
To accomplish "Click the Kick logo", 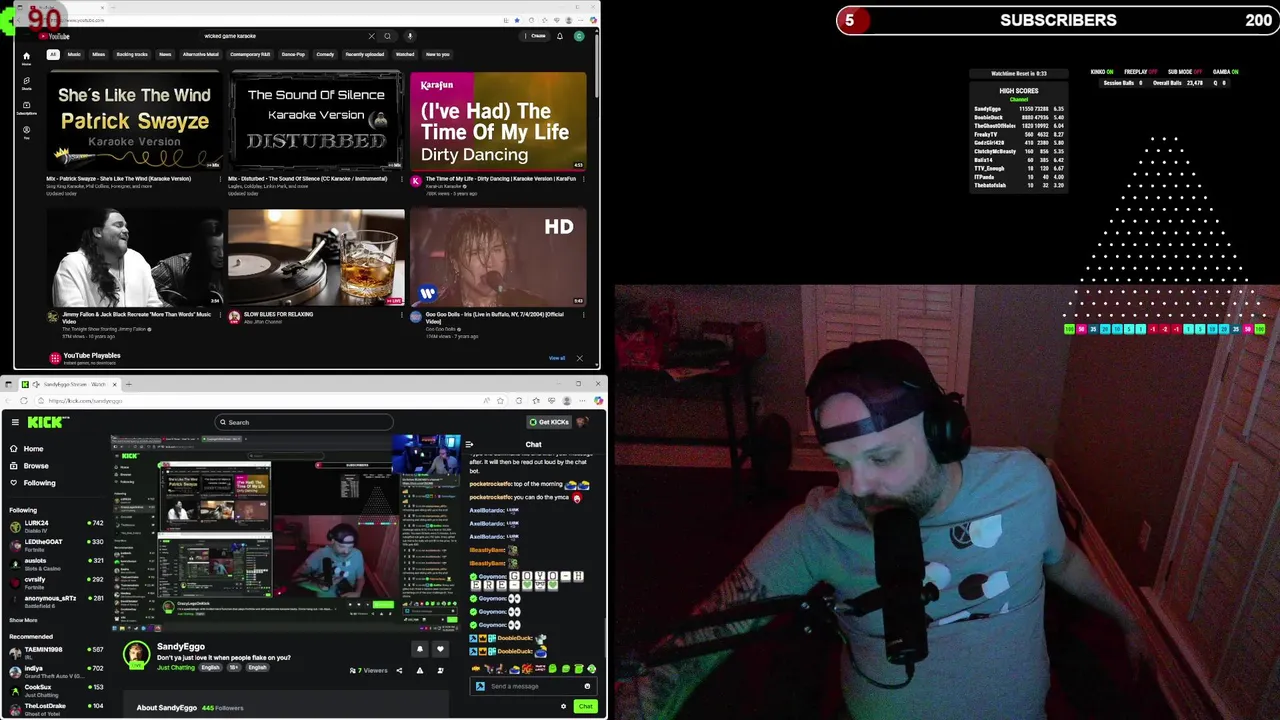I will [x=48, y=422].
